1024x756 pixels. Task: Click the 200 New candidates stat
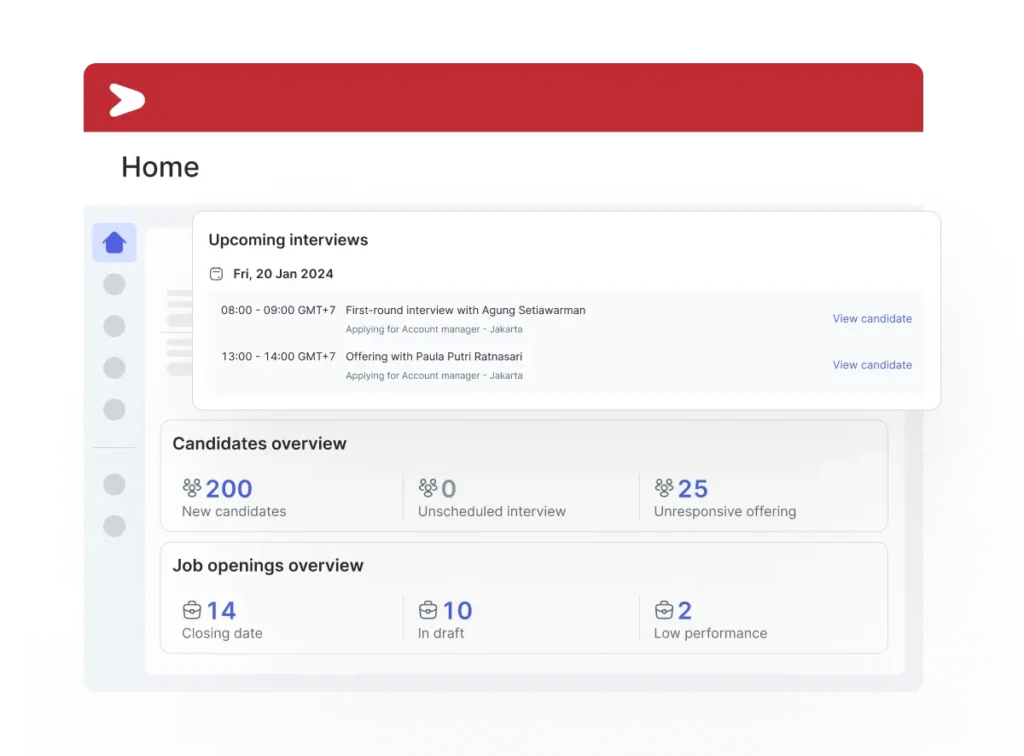(x=231, y=488)
